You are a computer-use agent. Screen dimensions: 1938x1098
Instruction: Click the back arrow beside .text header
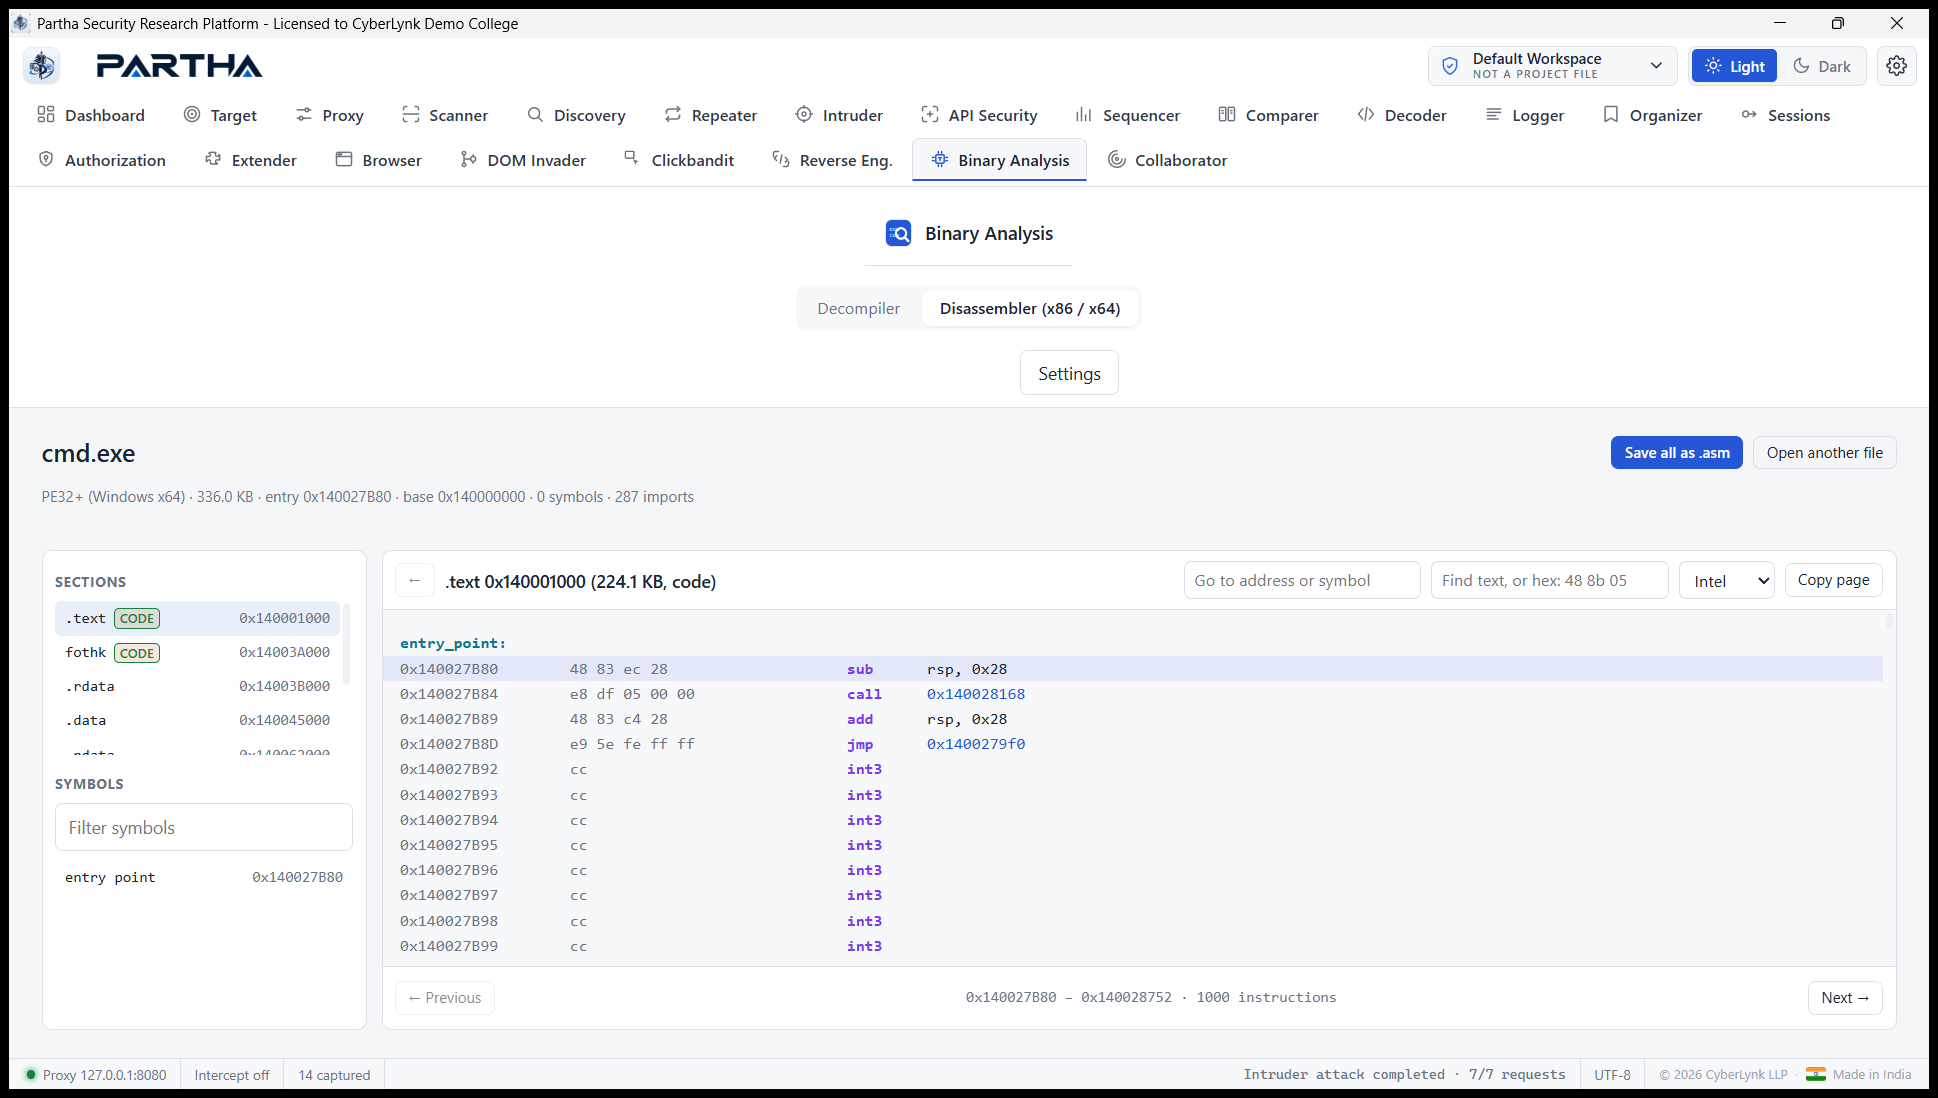tap(414, 580)
